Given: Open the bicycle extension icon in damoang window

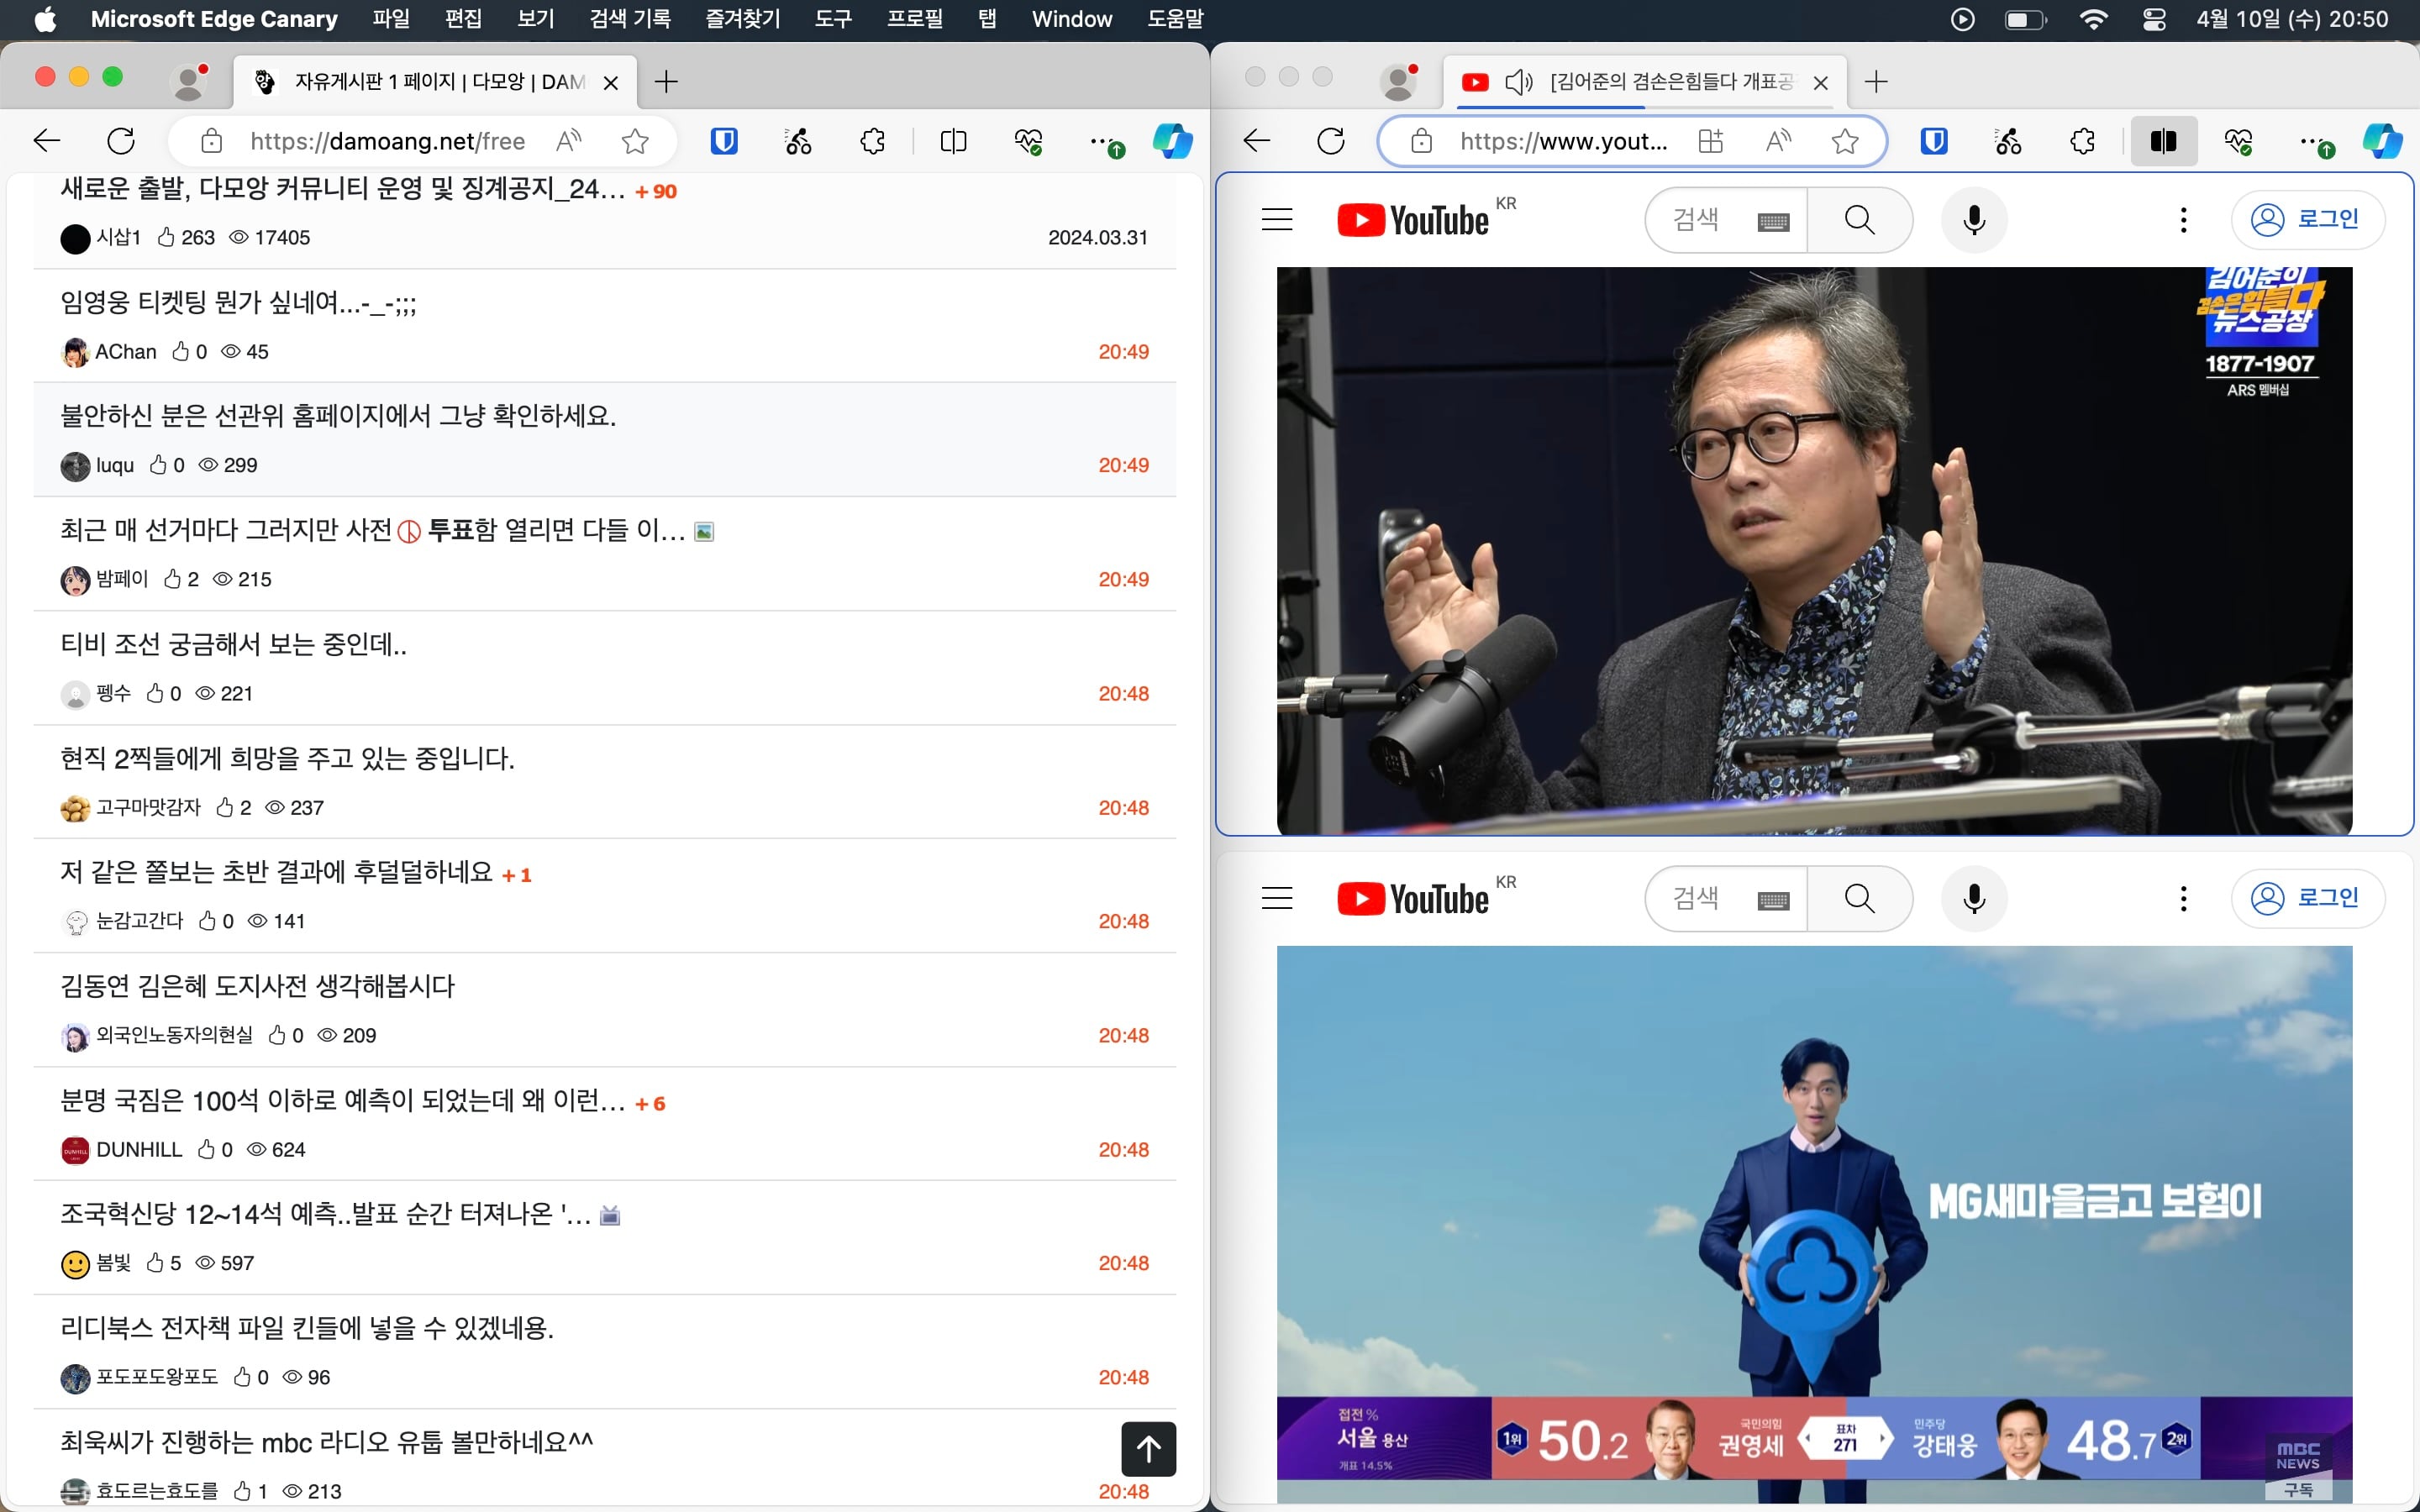Looking at the screenshot, I should [x=798, y=141].
